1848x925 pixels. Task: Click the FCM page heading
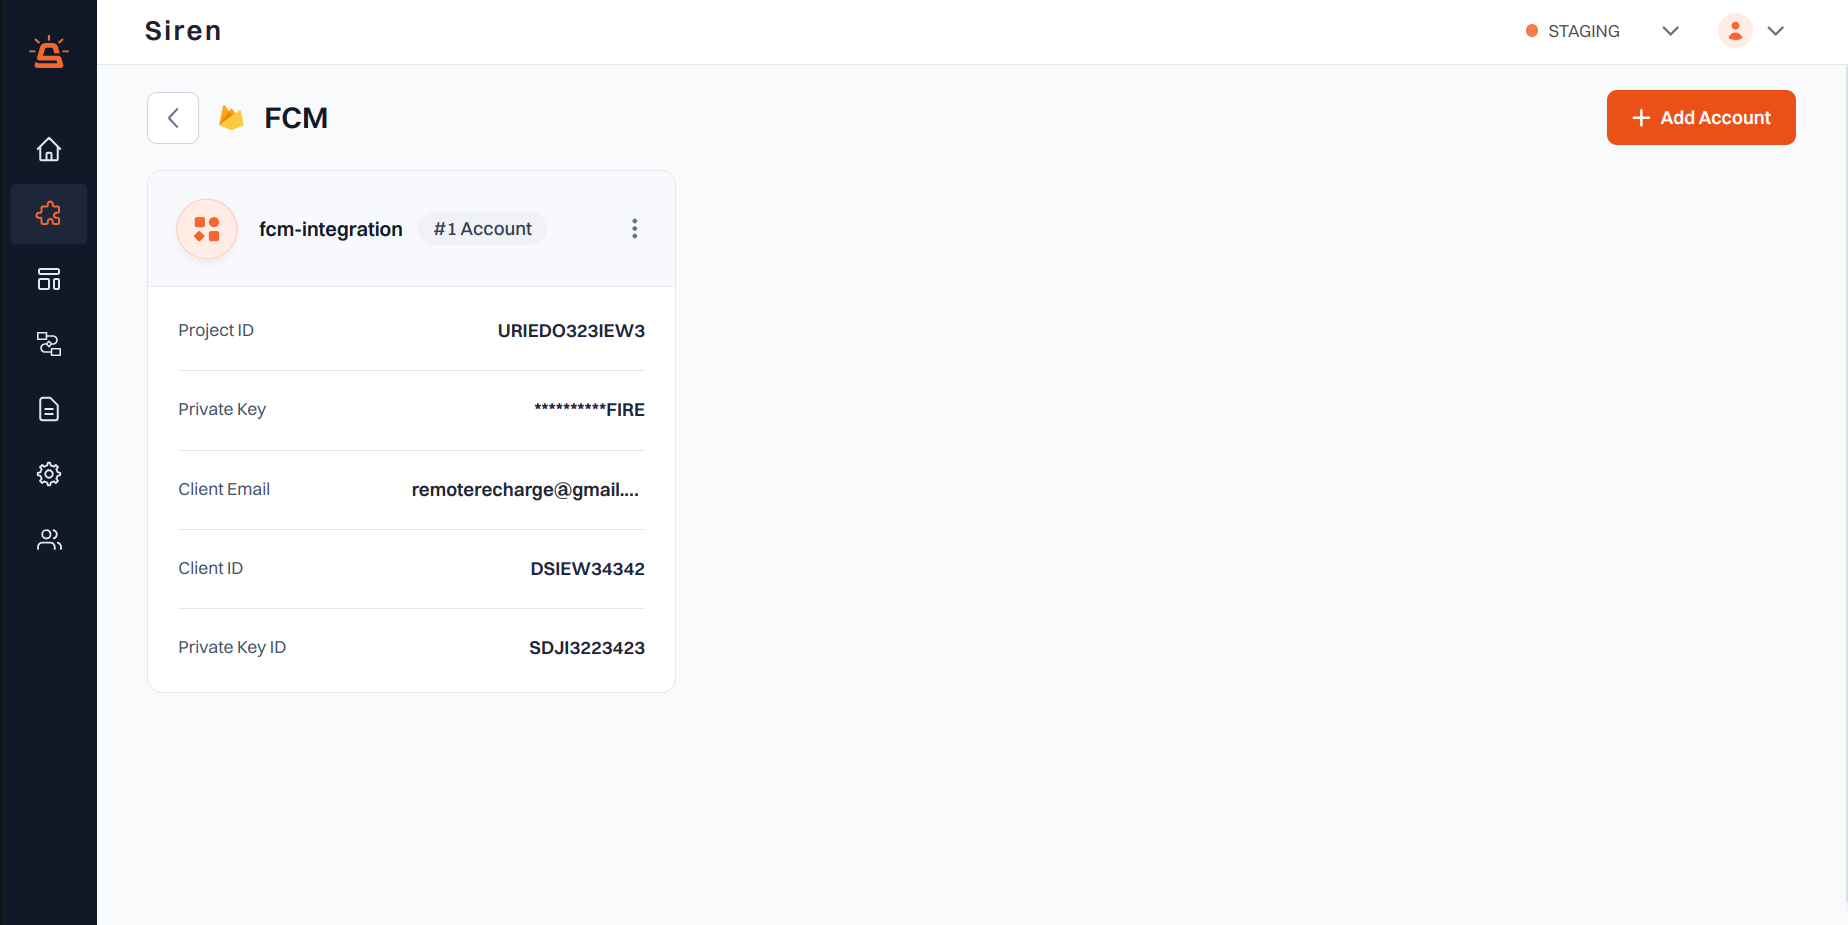(x=296, y=118)
